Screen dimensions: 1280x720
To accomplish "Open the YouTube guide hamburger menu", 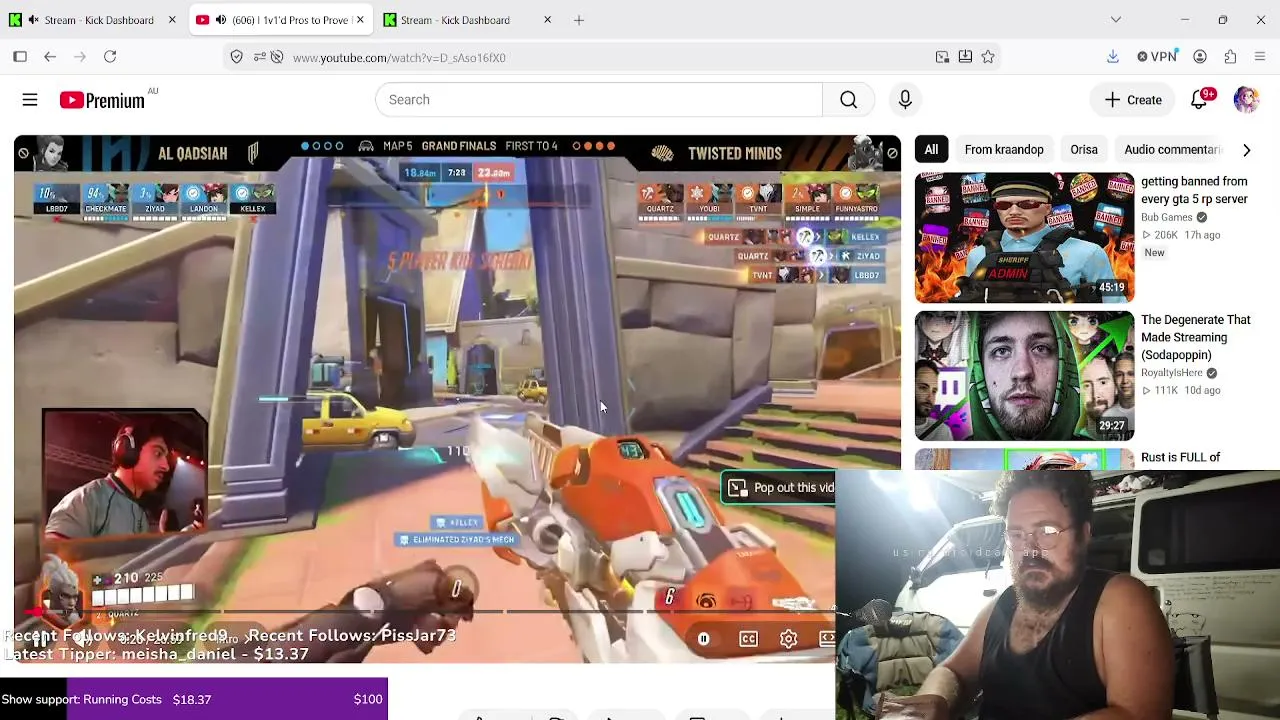I will tap(30, 100).
